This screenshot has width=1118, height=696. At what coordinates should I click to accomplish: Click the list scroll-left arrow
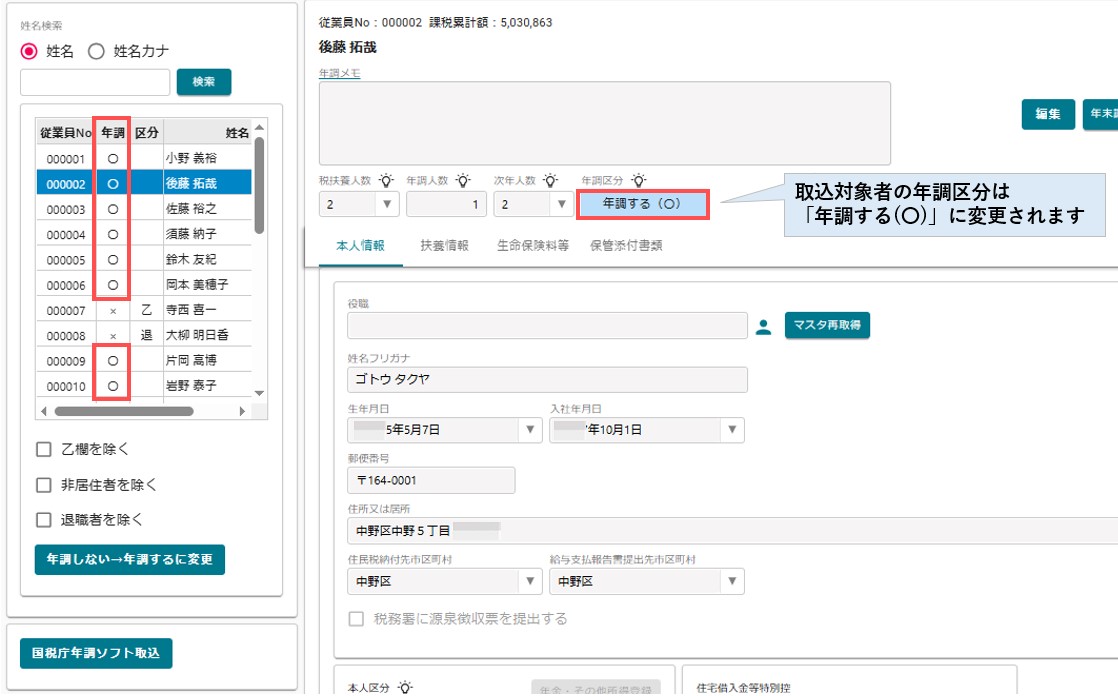(x=44, y=411)
